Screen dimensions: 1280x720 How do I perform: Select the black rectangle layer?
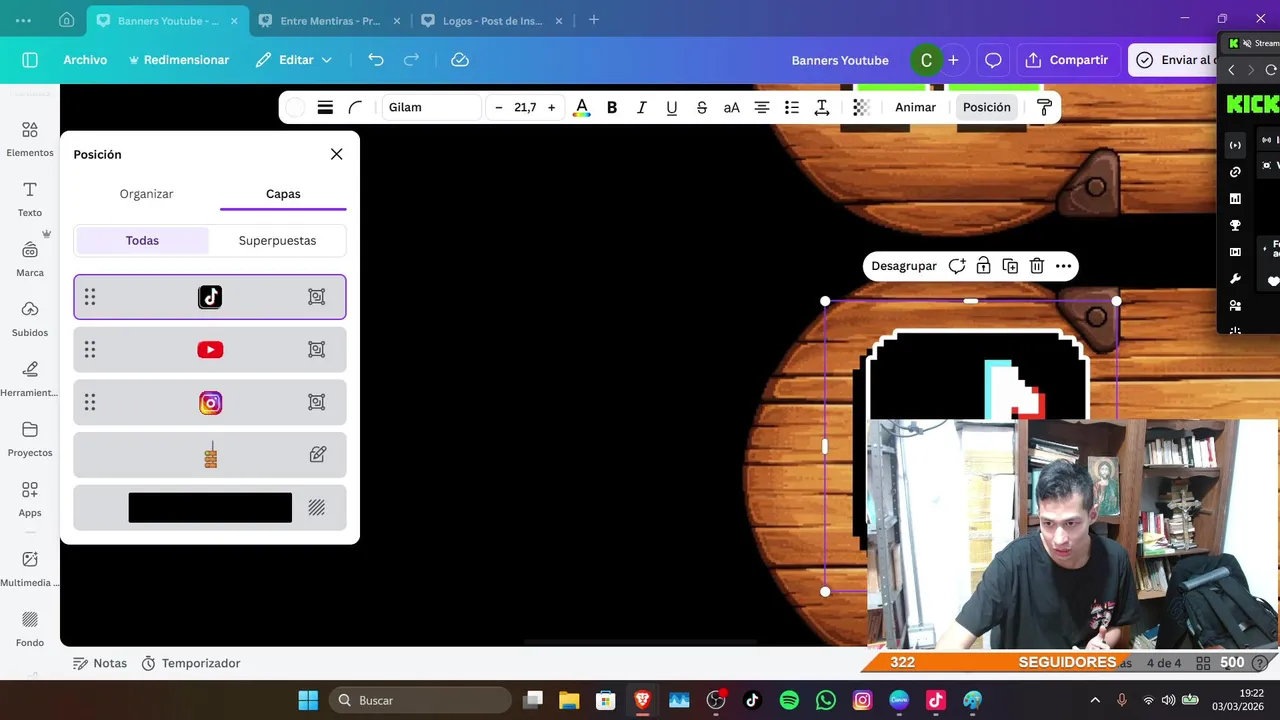pos(210,508)
